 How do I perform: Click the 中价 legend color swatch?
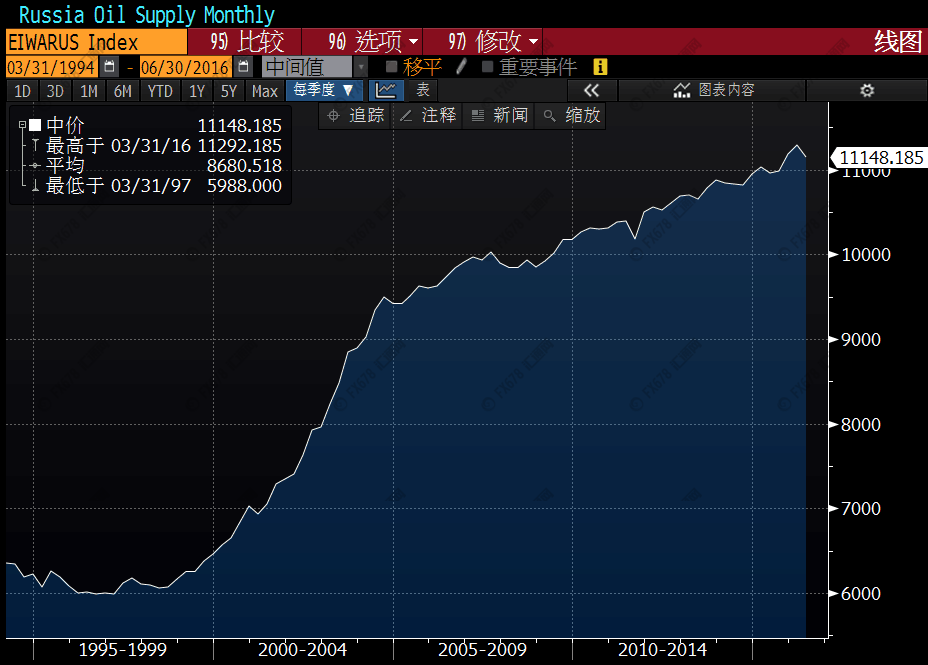[35, 125]
